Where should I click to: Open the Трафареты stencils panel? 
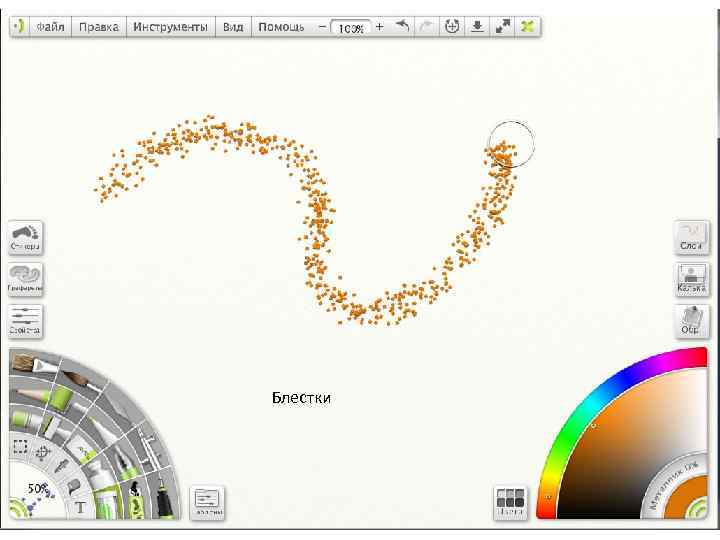pyautogui.click(x=25, y=279)
